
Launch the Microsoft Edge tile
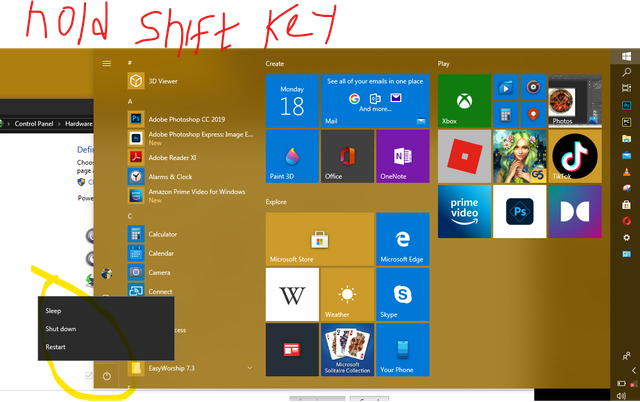[x=403, y=239]
